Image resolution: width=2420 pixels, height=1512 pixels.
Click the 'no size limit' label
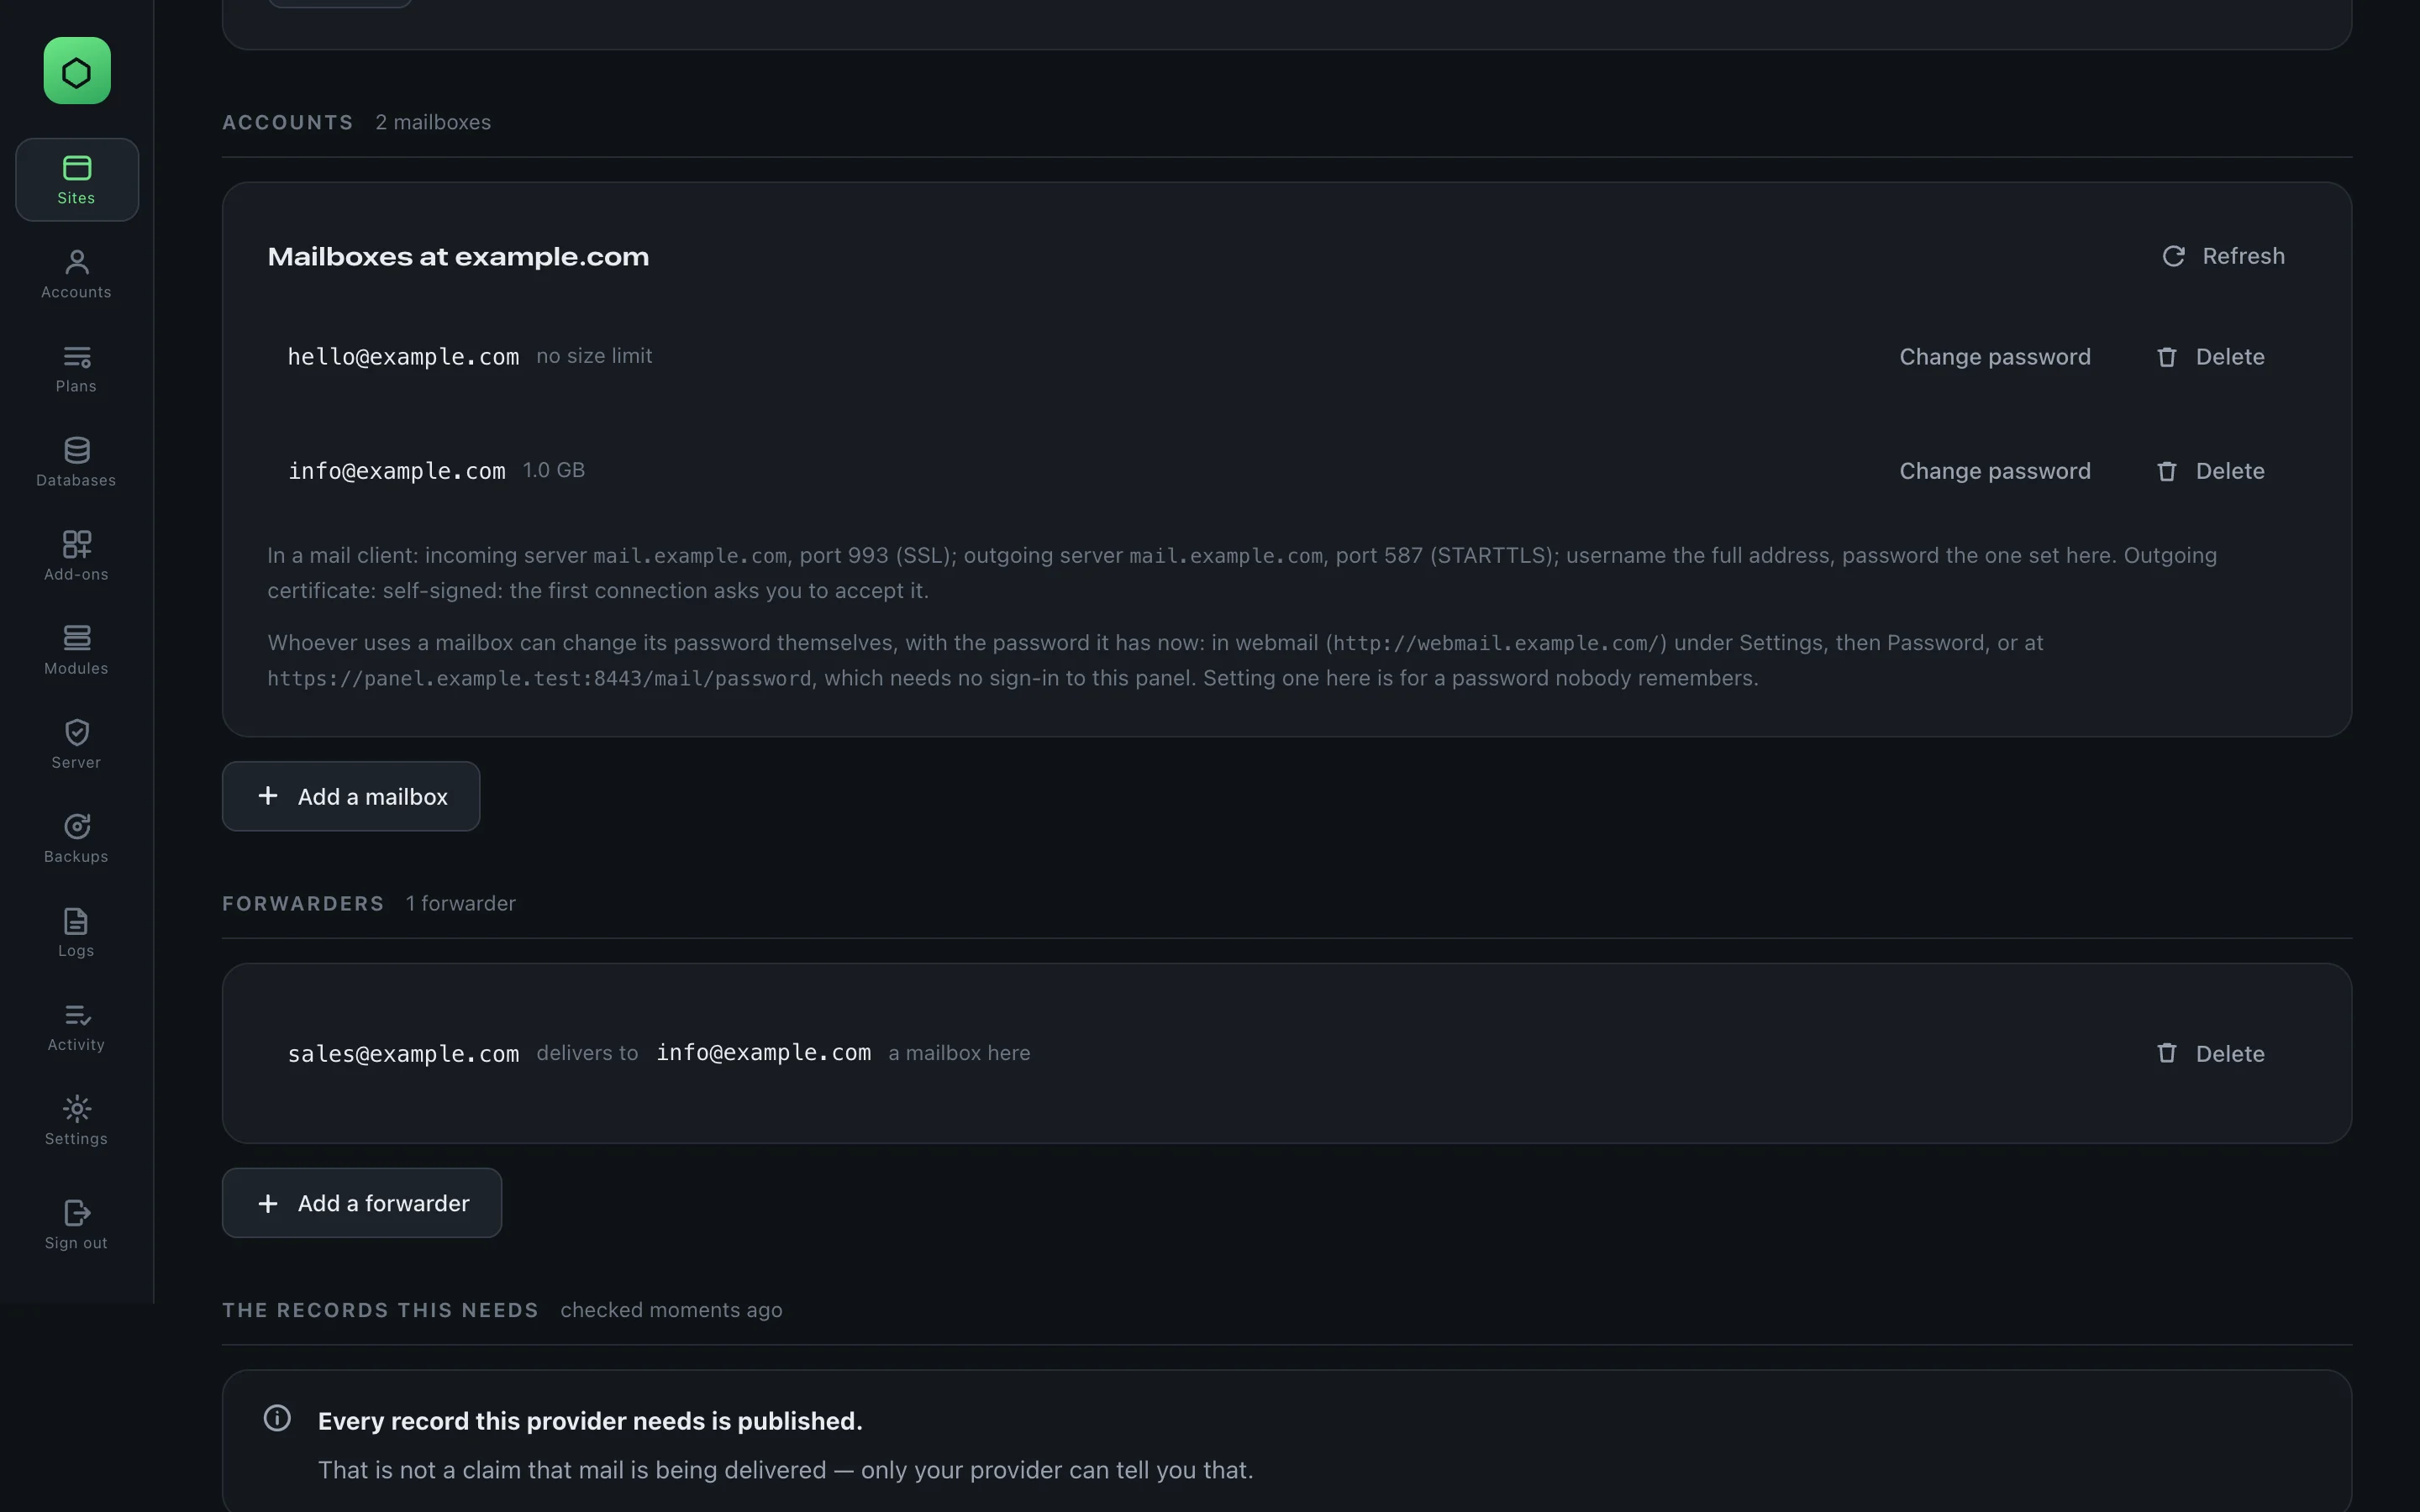pos(594,356)
